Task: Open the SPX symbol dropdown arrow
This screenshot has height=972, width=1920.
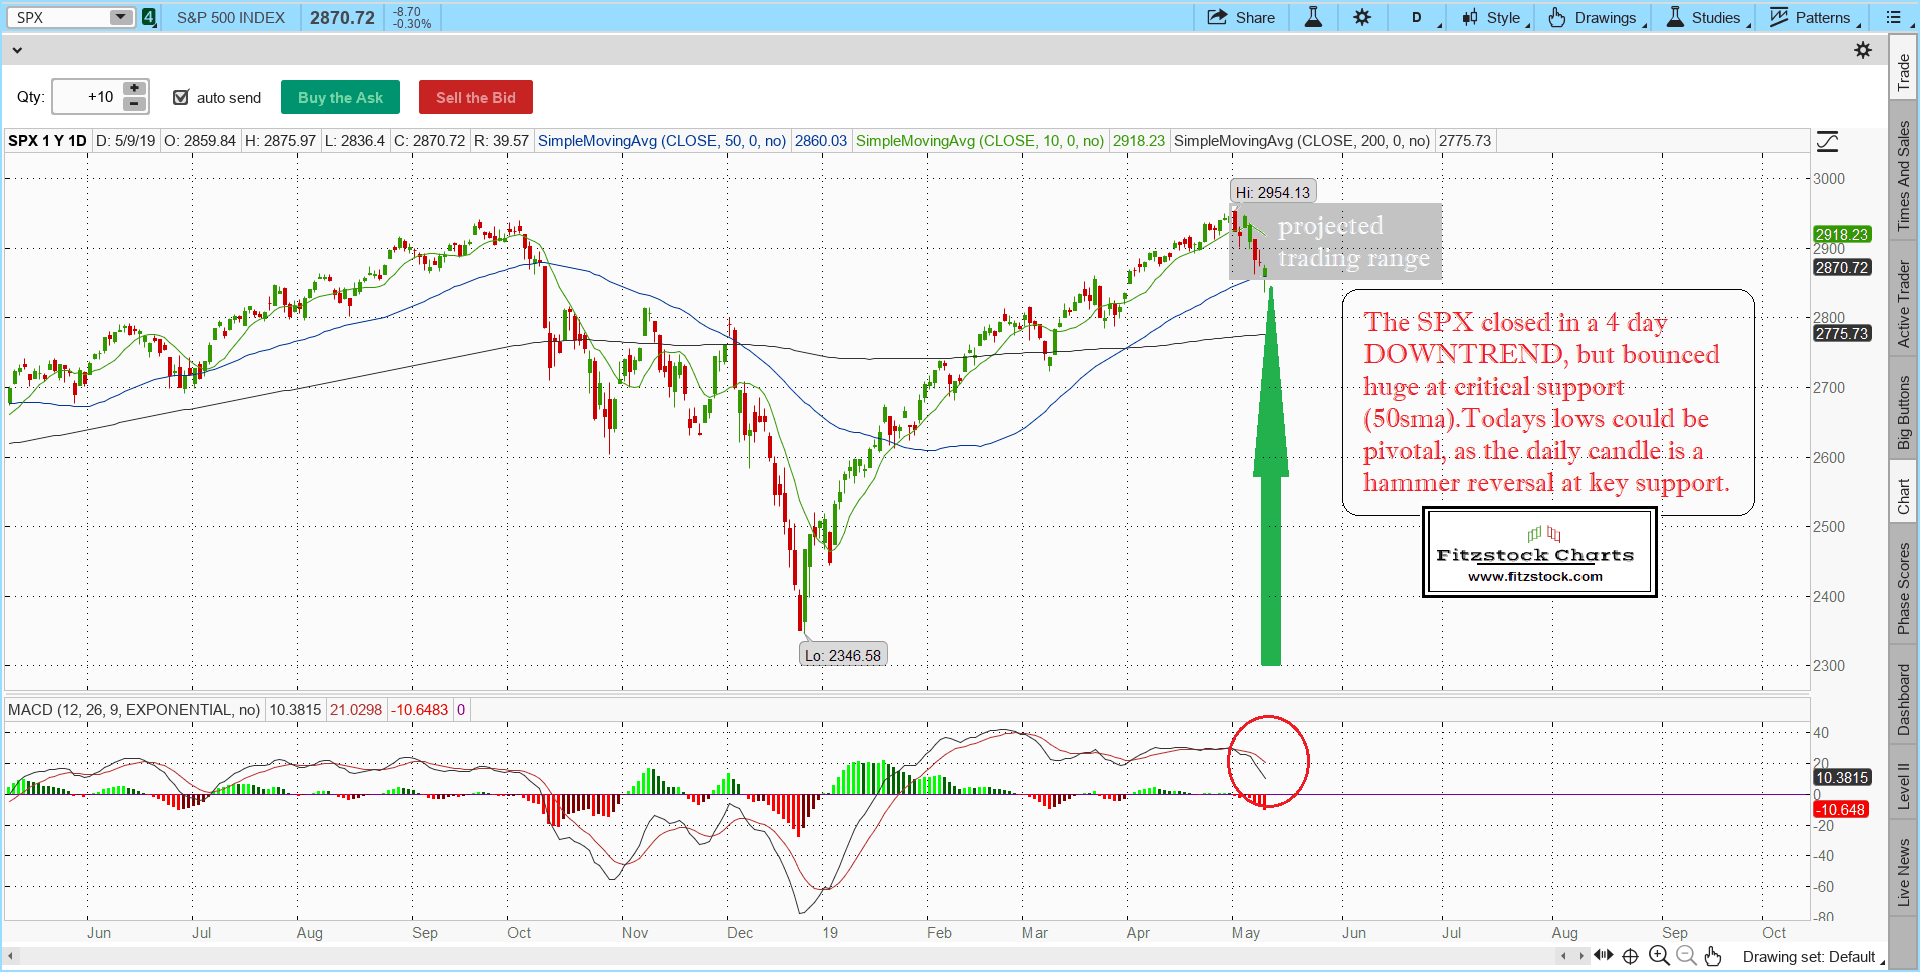Action: click(121, 17)
